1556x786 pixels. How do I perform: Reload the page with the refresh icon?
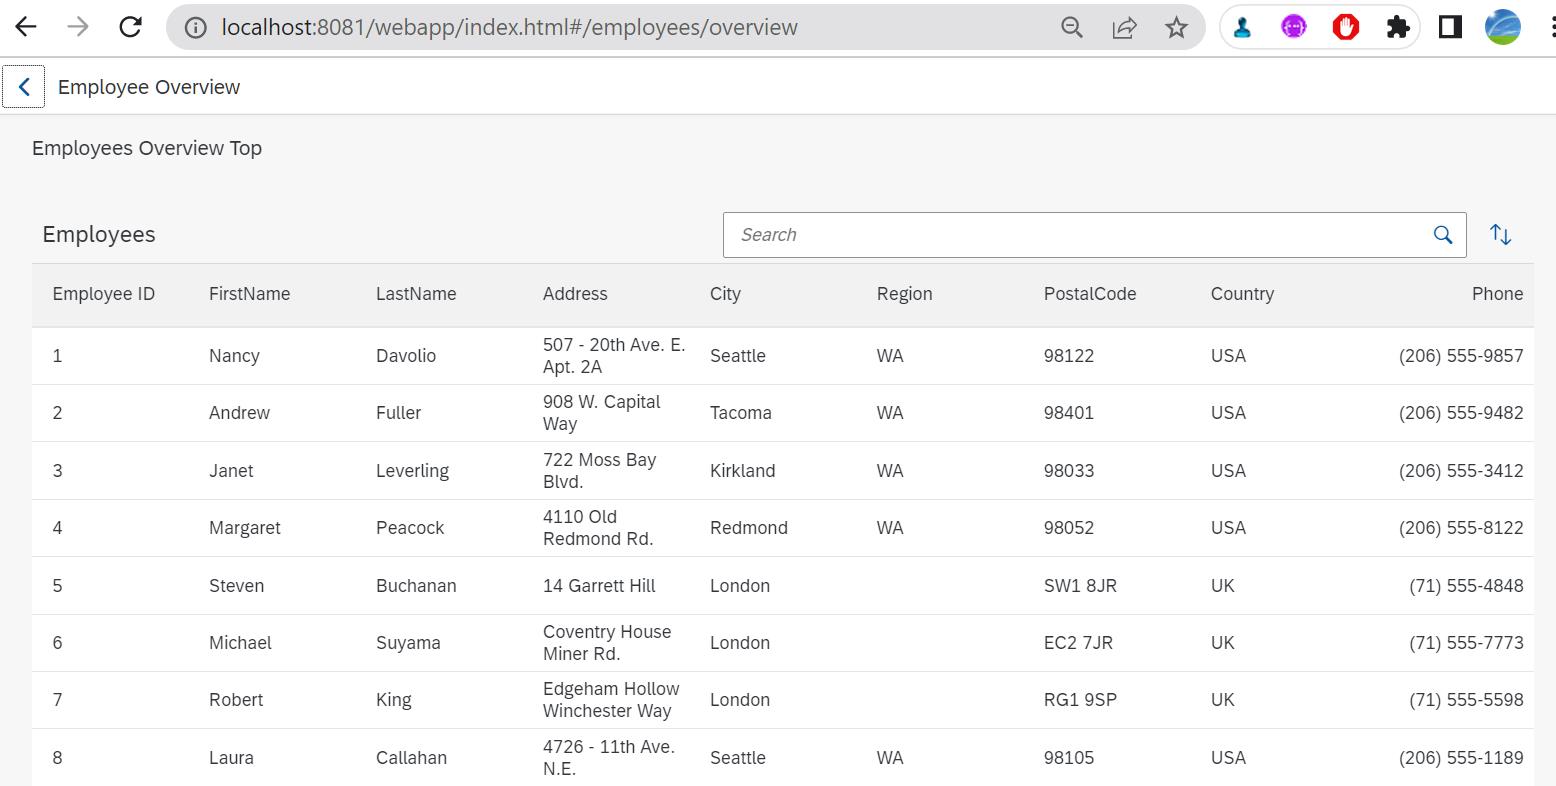[x=130, y=27]
